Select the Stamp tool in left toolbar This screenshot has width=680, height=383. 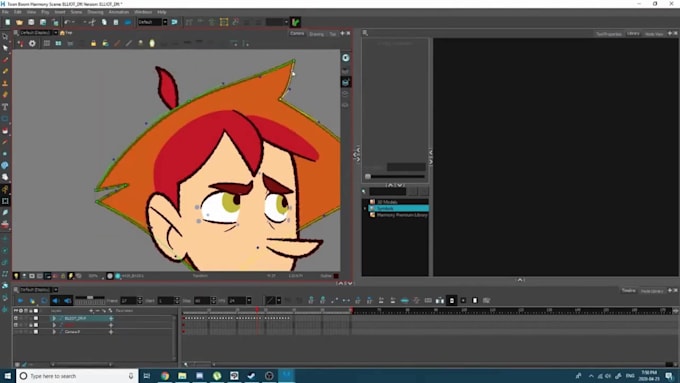point(5,83)
